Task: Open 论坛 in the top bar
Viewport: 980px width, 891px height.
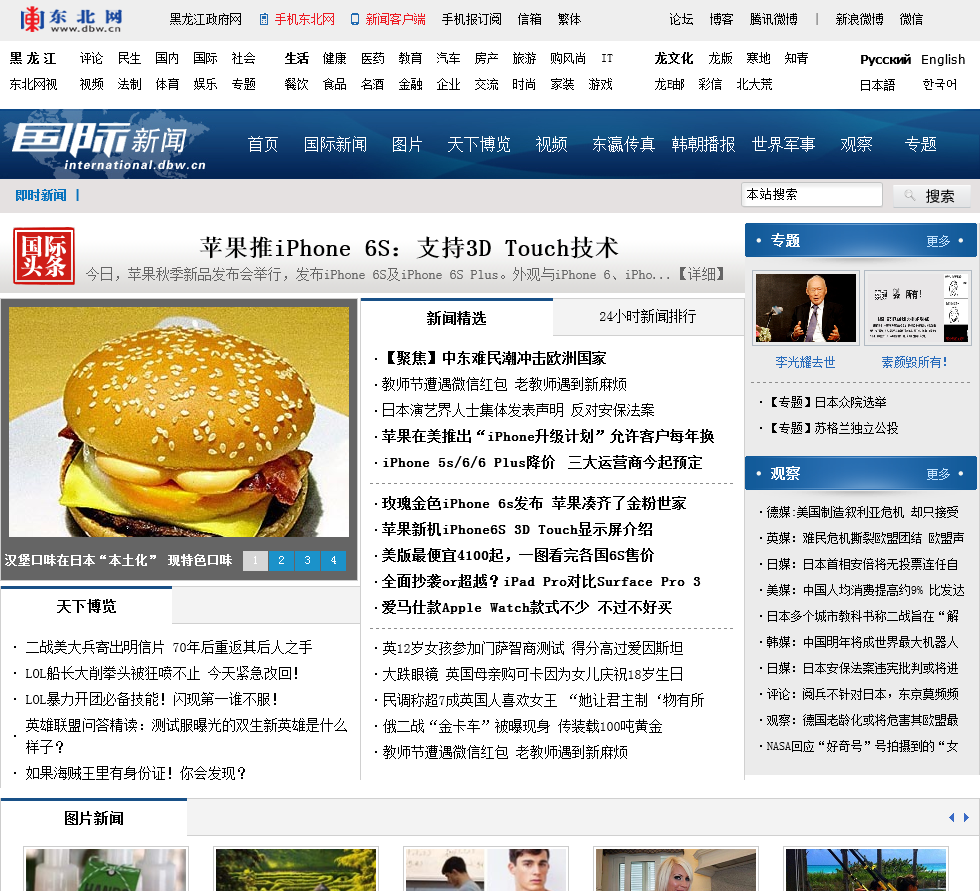Action: point(681,19)
